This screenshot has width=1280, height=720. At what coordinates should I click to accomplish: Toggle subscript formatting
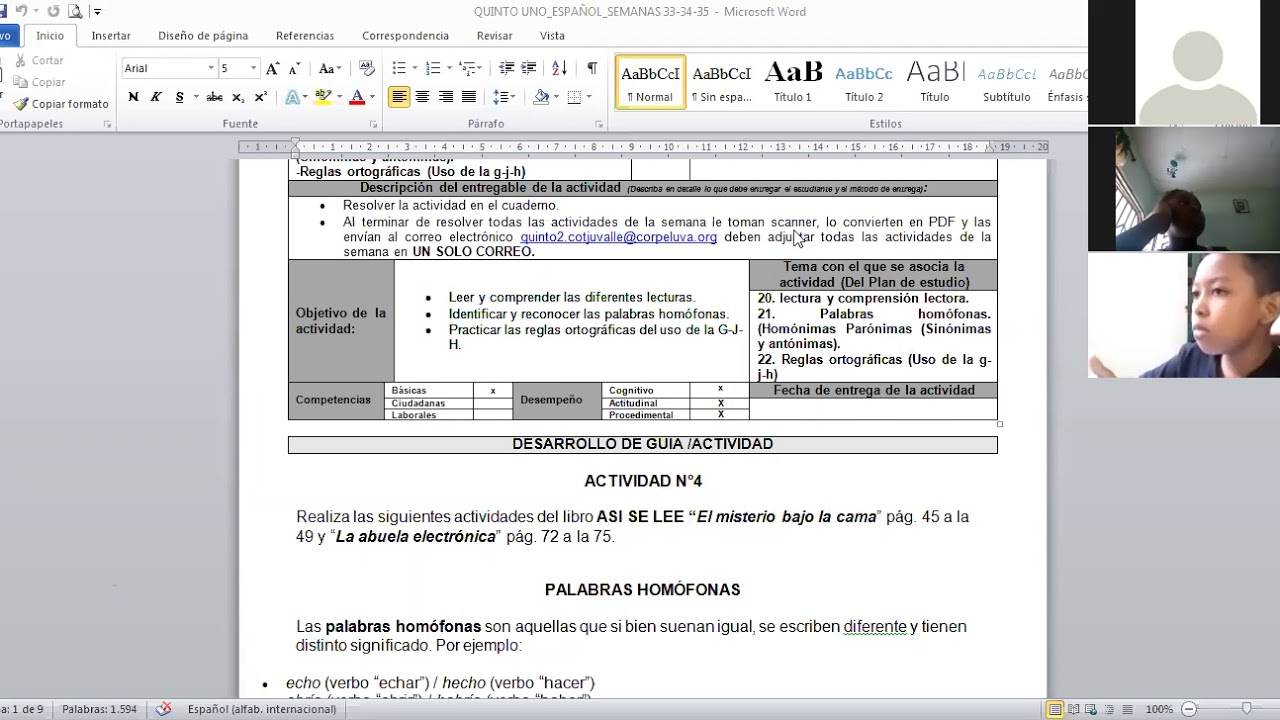pyautogui.click(x=238, y=97)
